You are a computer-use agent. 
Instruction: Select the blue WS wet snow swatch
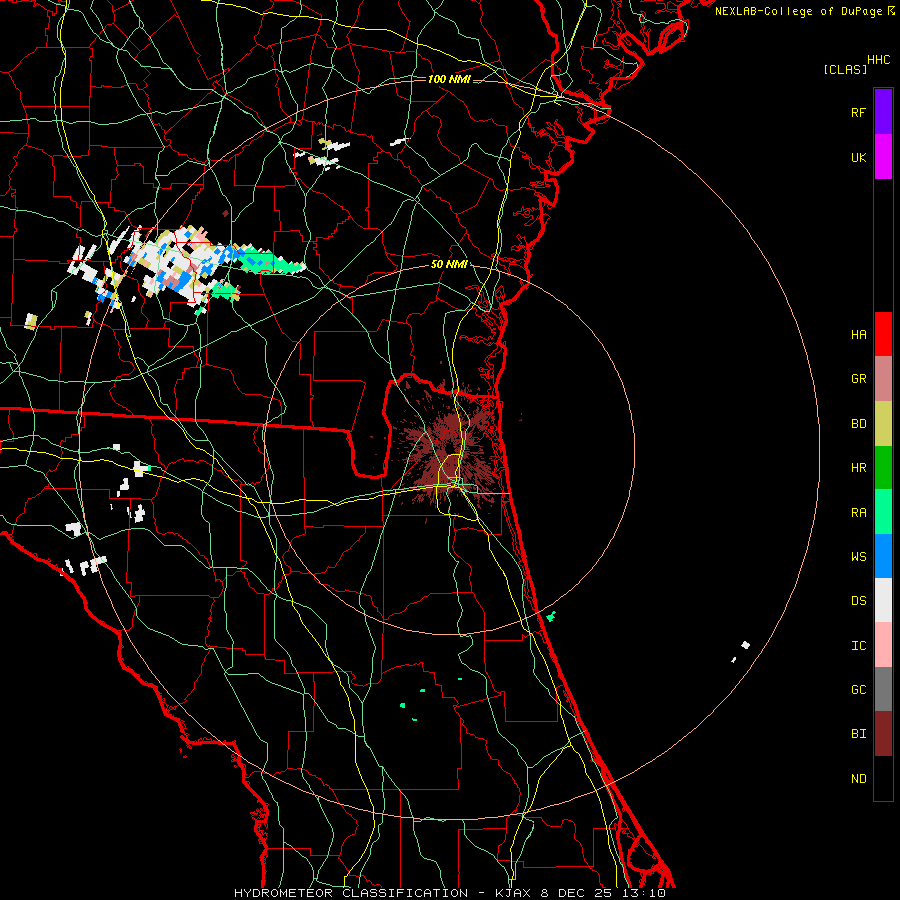[x=883, y=556]
